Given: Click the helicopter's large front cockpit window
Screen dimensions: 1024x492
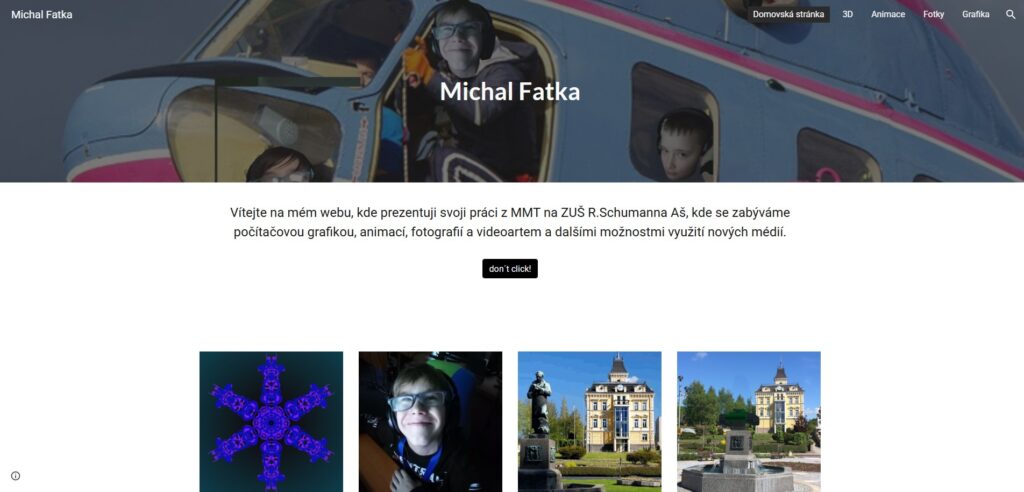Looking at the screenshot, I should (x=253, y=134).
